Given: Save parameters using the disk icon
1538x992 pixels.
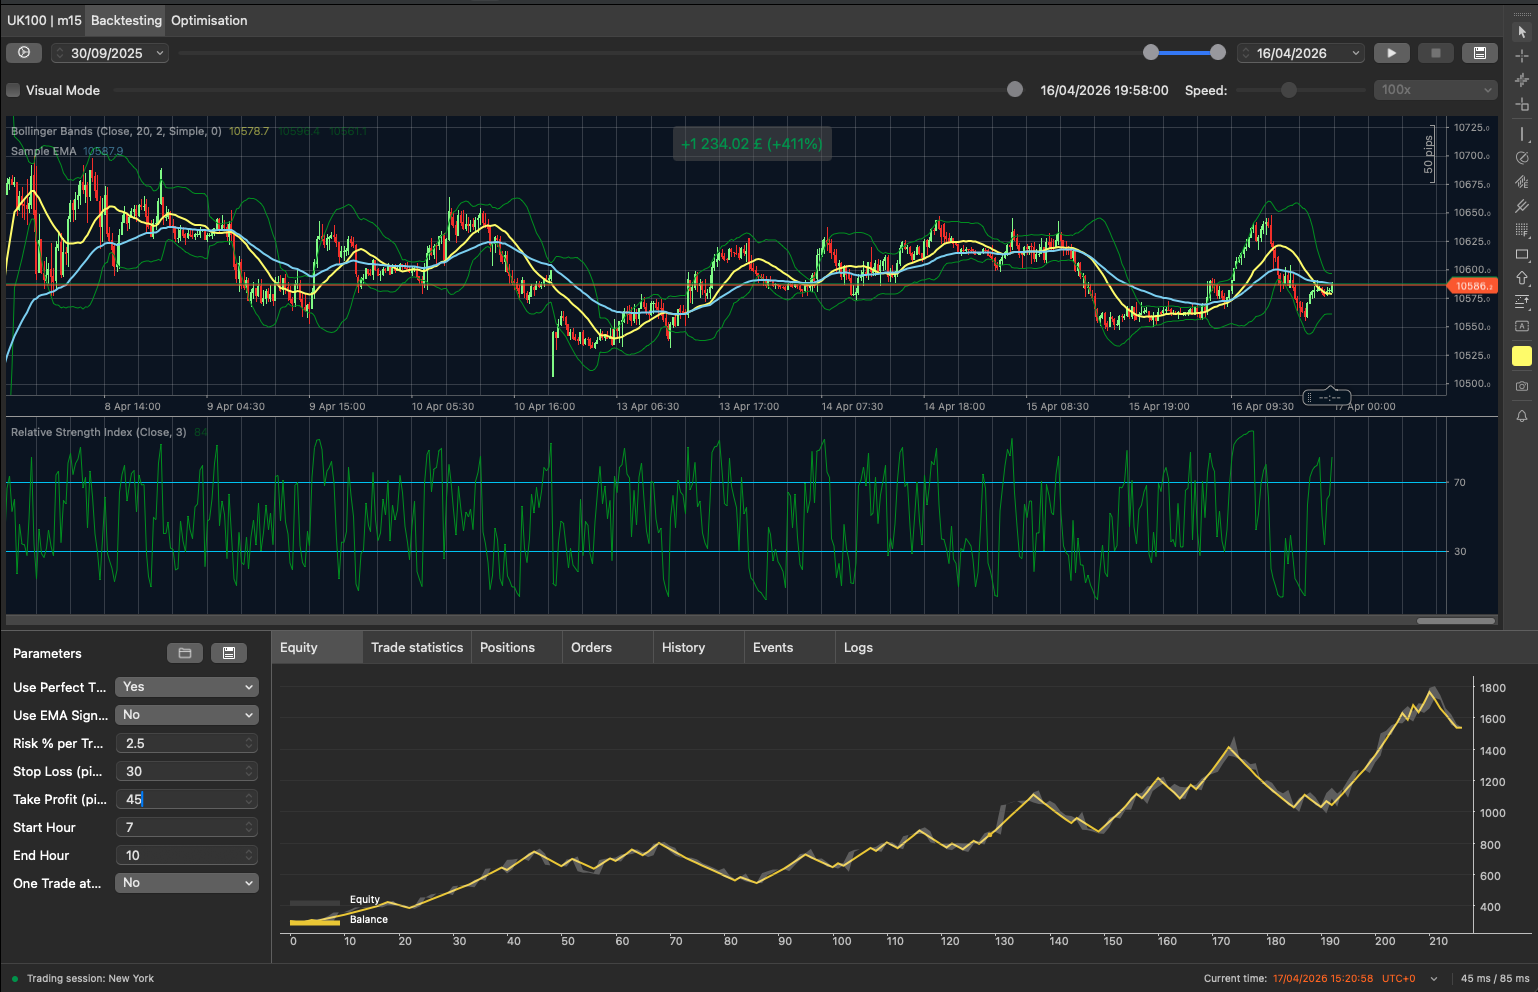Looking at the screenshot, I should (x=229, y=653).
